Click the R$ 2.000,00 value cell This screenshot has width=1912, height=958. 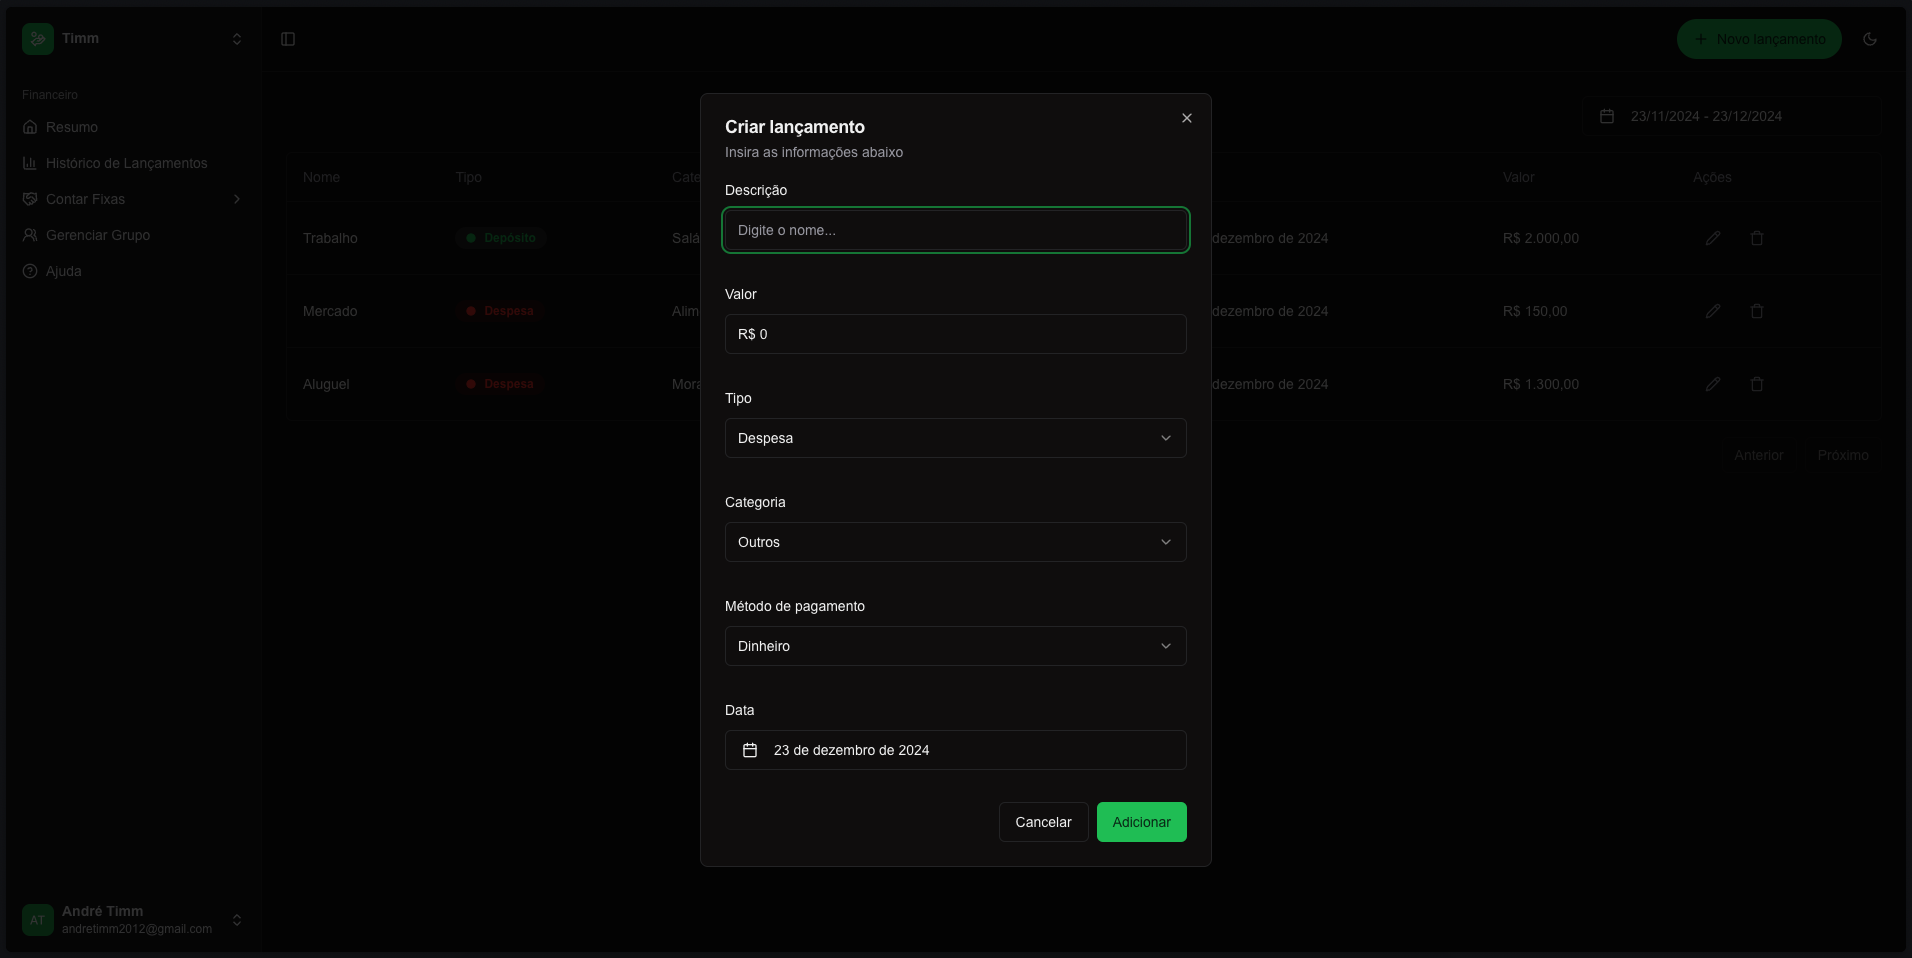click(x=1541, y=238)
